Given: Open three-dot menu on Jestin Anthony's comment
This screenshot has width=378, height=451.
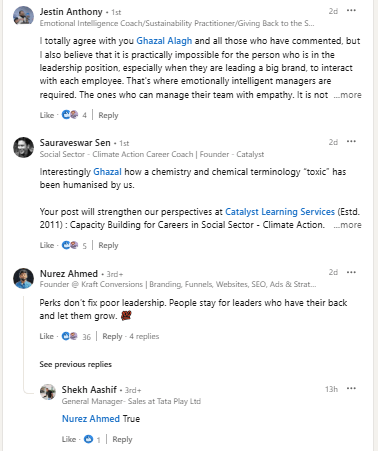Looking at the screenshot, I should (x=351, y=11).
